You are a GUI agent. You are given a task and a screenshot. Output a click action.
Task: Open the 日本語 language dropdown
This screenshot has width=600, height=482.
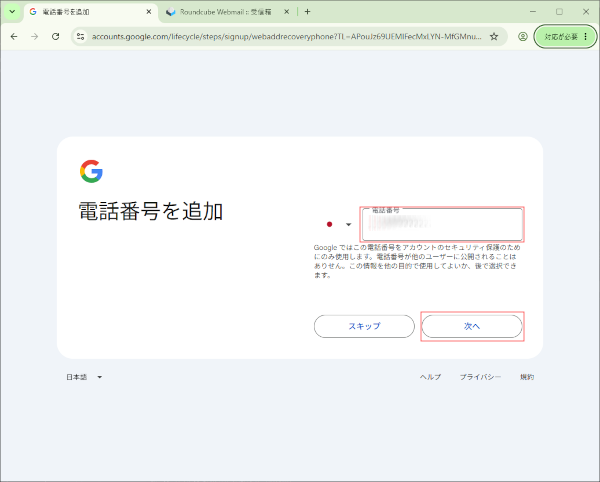tap(84, 377)
